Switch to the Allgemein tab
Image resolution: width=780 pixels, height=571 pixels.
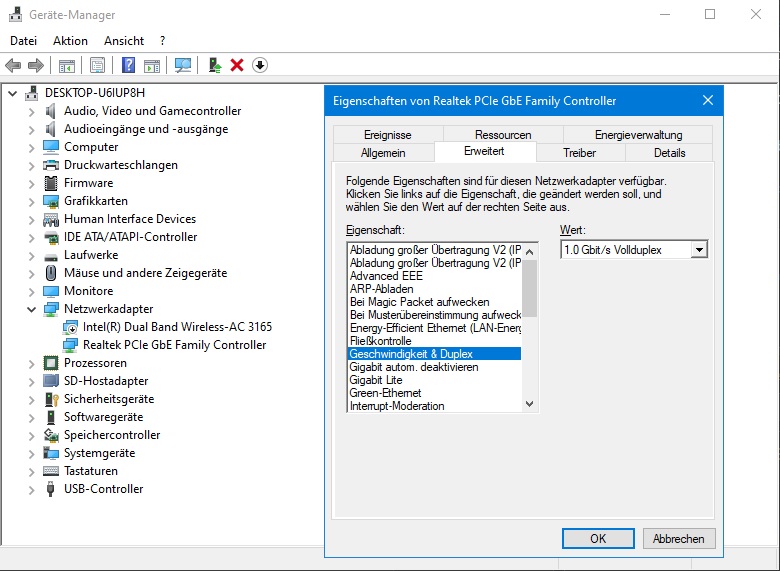point(383,153)
